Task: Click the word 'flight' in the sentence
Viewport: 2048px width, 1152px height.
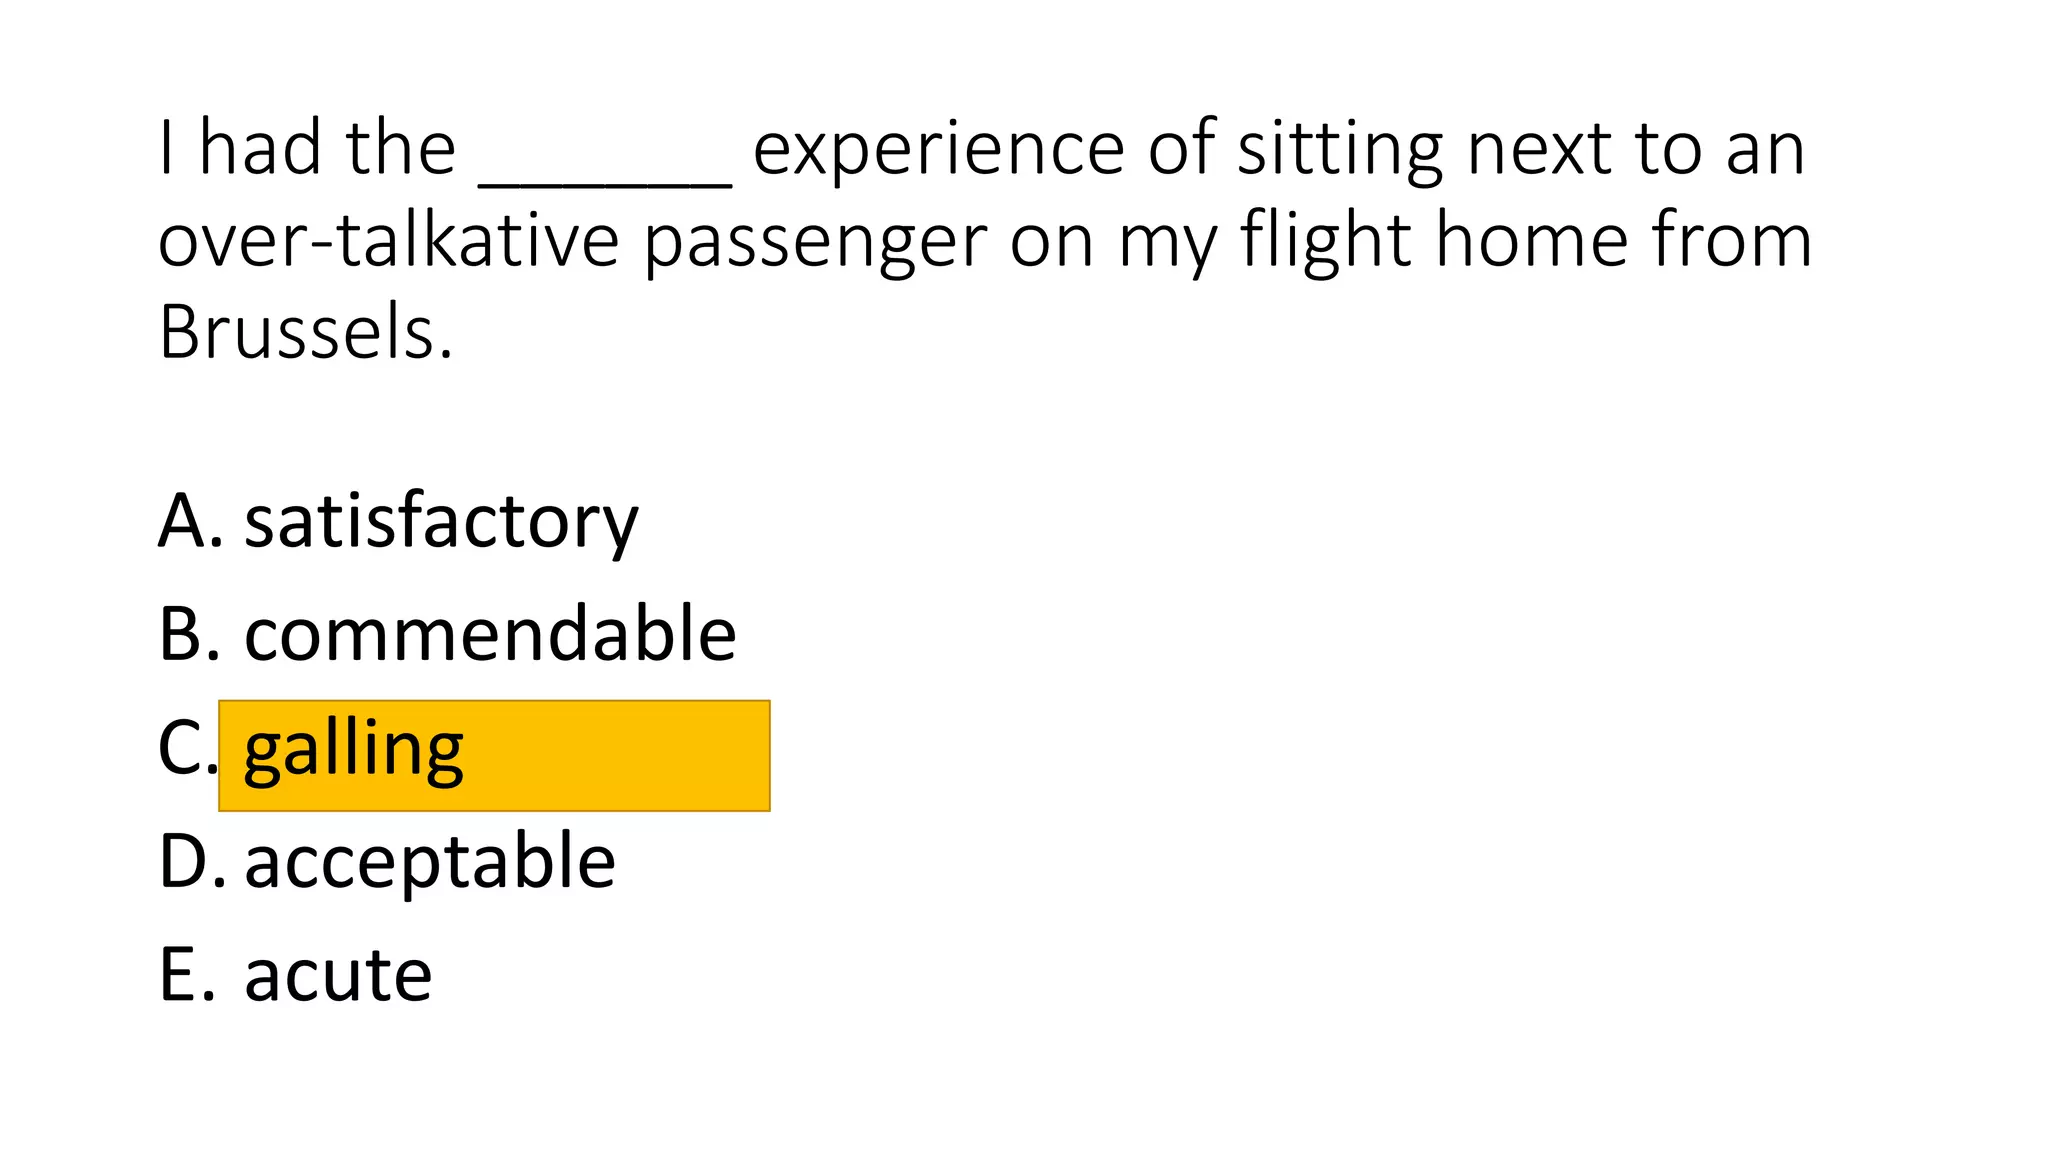Action: click(1326, 243)
